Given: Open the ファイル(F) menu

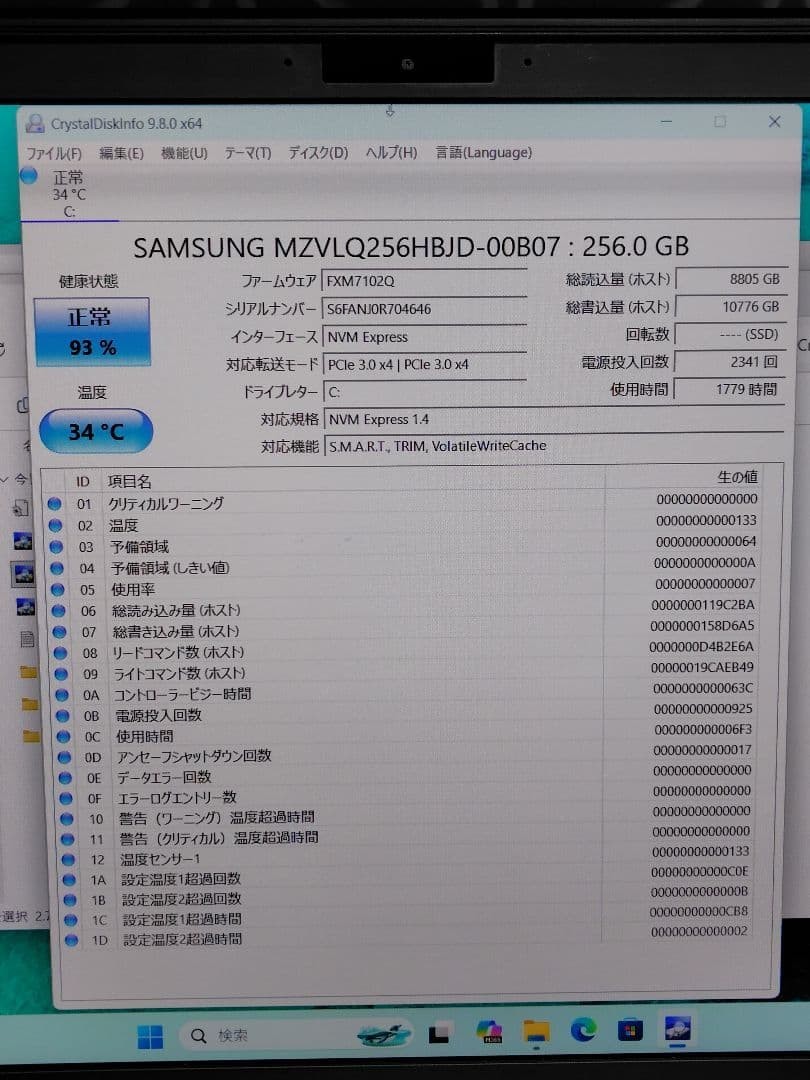Looking at the screenshot, I should [x=54, y=153].
